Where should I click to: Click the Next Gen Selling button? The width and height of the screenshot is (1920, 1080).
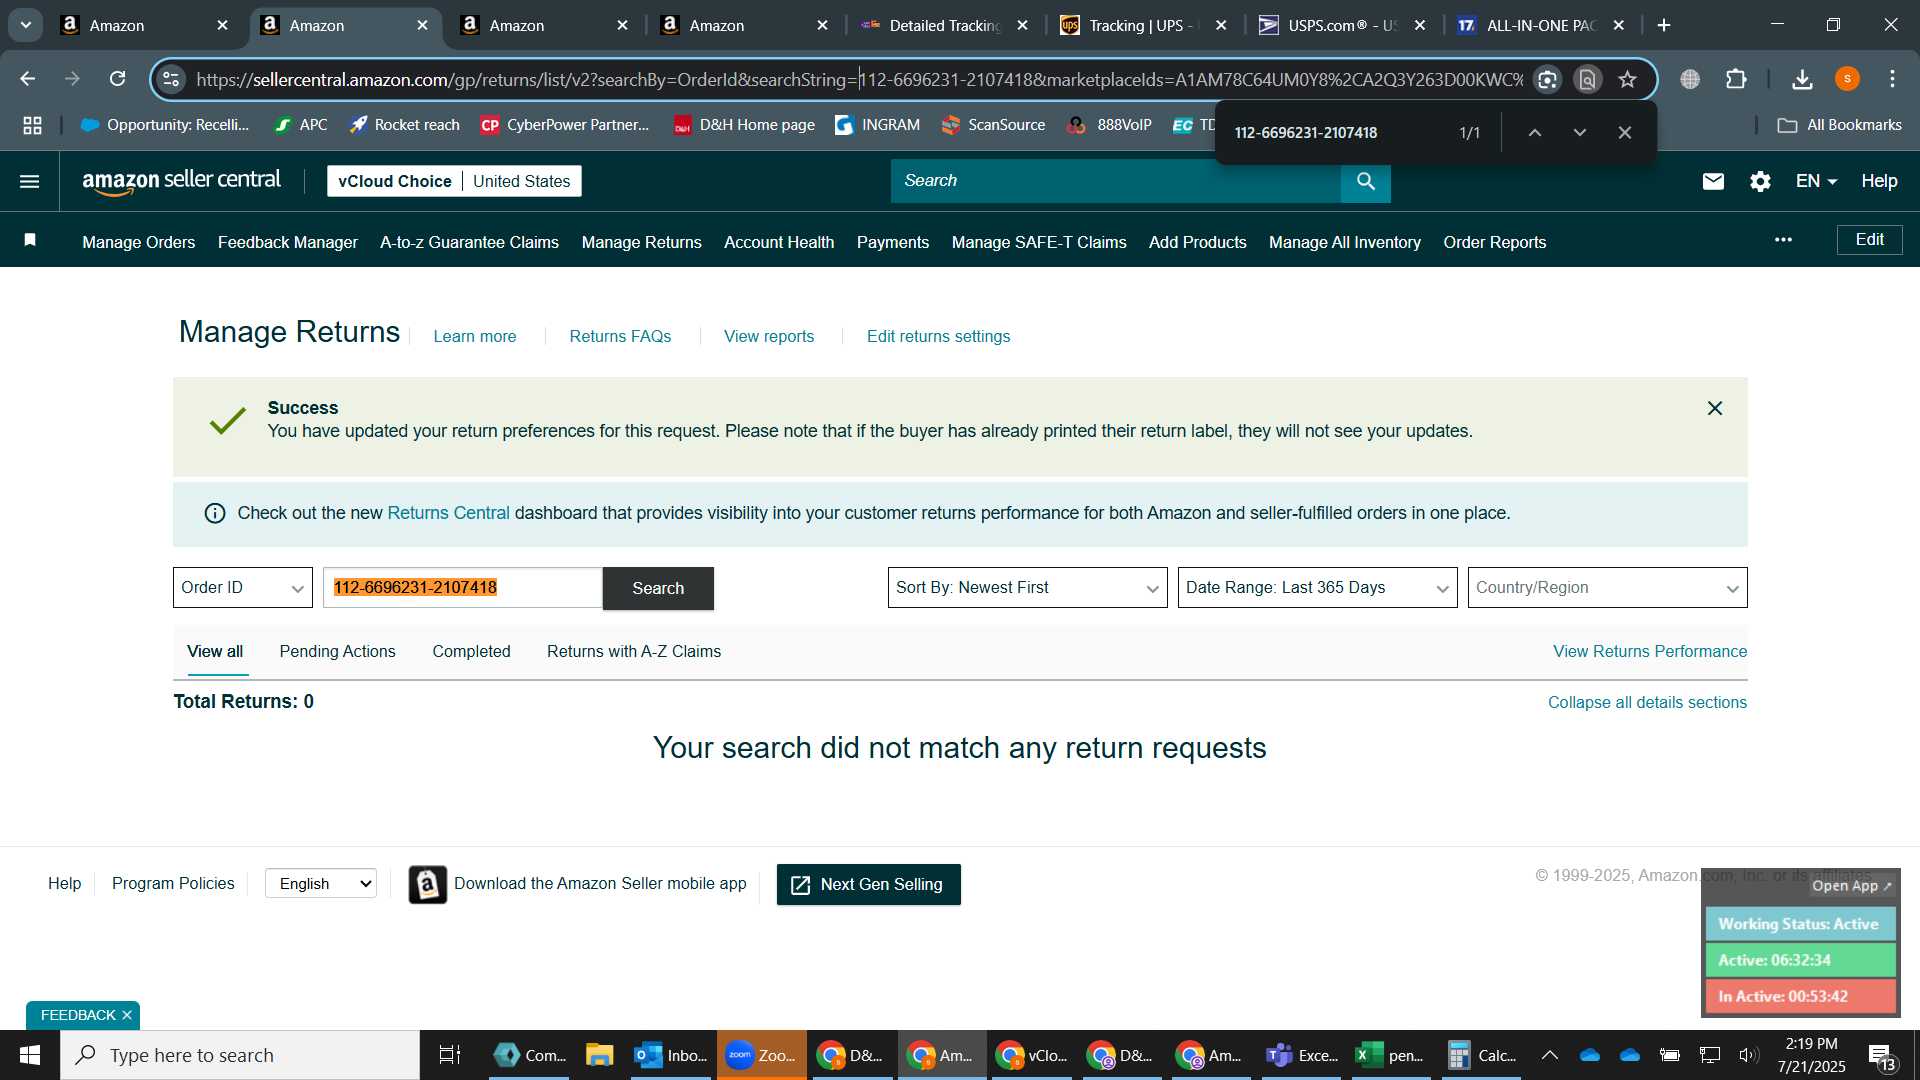click(868, 885)
